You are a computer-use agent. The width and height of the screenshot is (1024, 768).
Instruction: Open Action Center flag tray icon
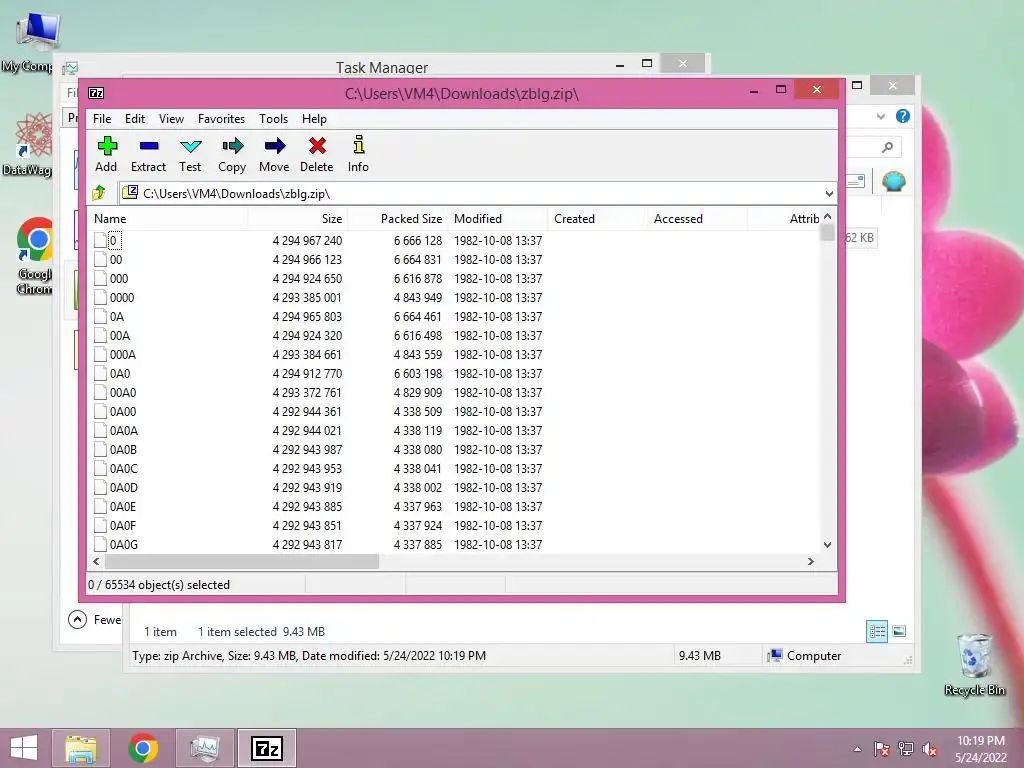coord(882,749)
